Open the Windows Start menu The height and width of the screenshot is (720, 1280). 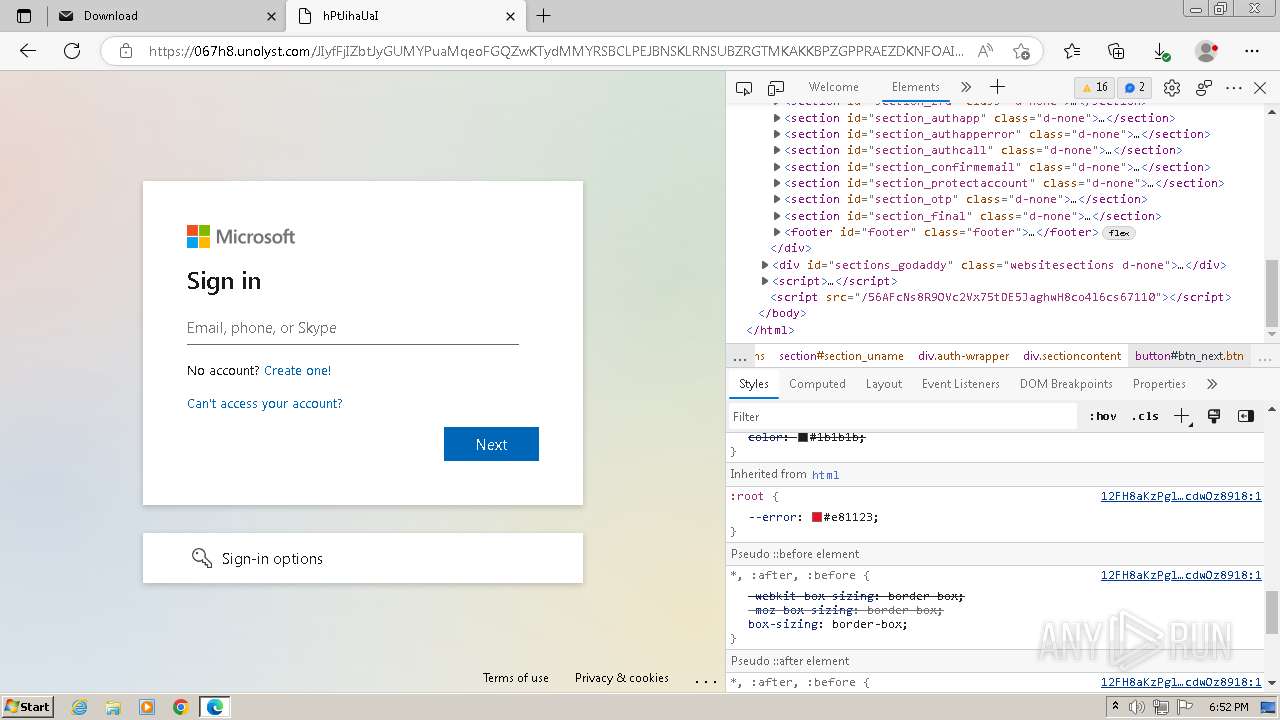[x=28, y=706]
